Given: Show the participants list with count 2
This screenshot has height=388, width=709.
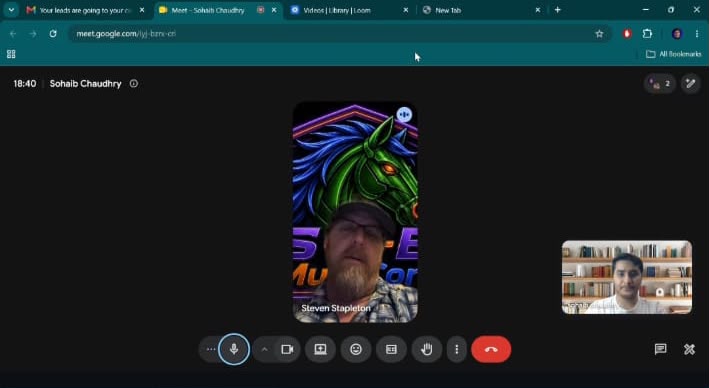Looking at the screenshot, I should coord(660,83).
